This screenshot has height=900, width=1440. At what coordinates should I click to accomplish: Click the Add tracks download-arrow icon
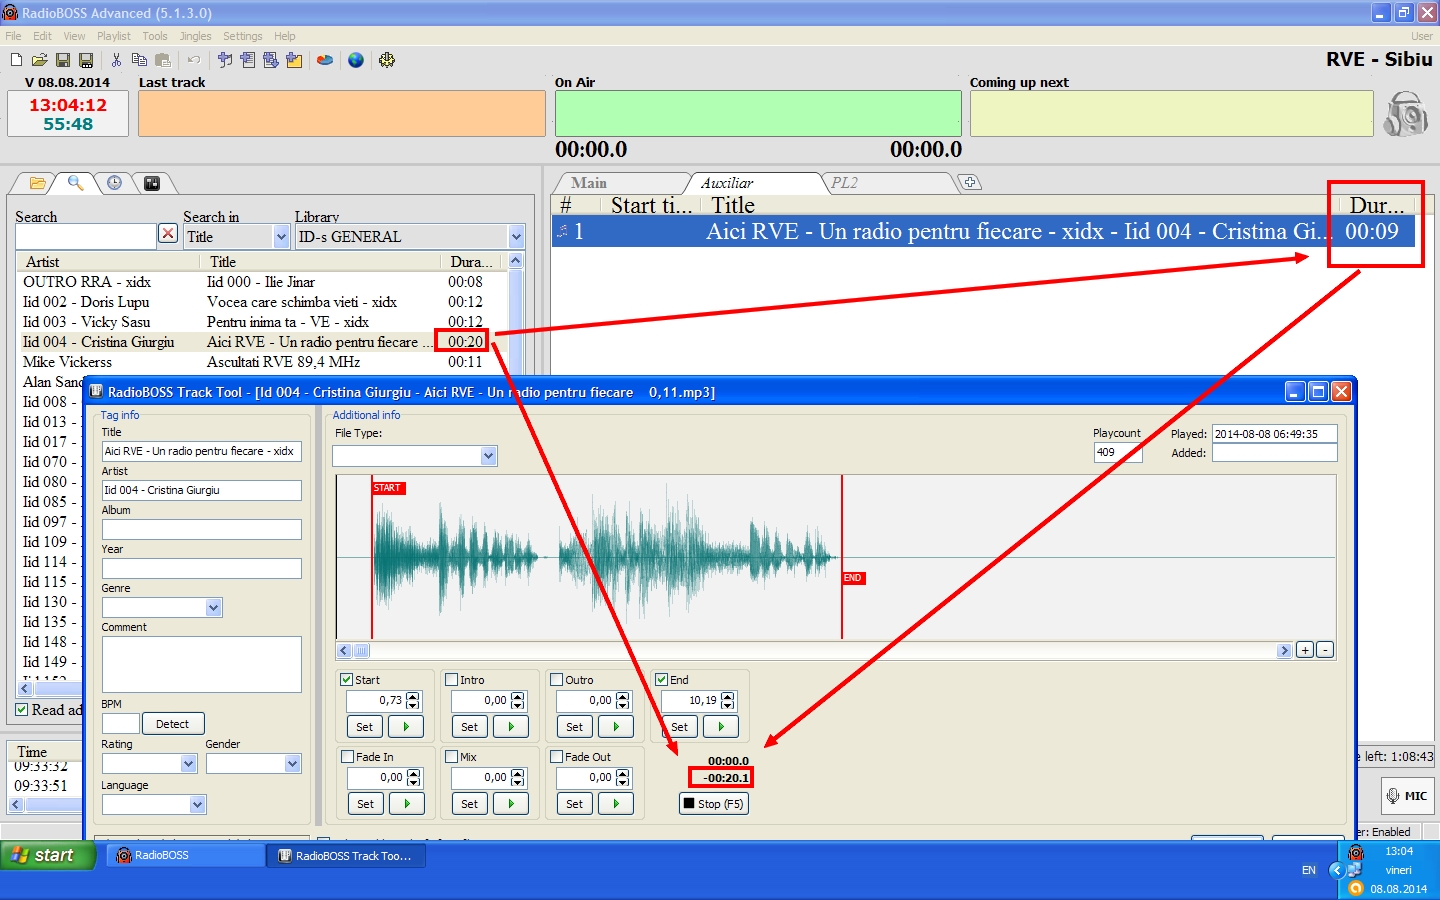pyautogui.click(x=270, y=60)
